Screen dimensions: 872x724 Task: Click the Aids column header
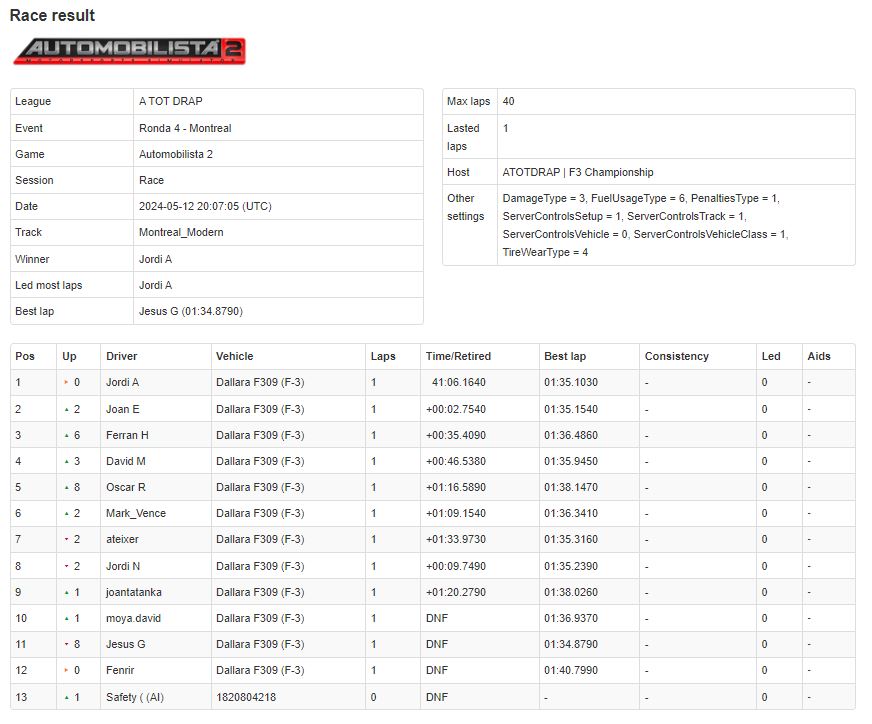[x=819, y=356]
